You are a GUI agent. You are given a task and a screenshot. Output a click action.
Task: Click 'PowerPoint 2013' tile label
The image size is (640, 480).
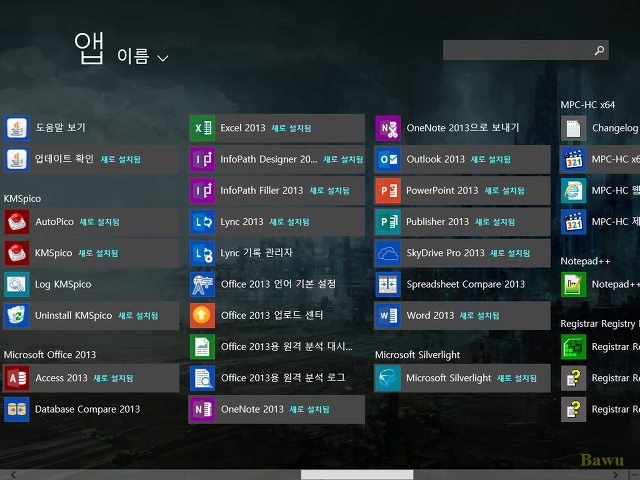coord(442,191)
